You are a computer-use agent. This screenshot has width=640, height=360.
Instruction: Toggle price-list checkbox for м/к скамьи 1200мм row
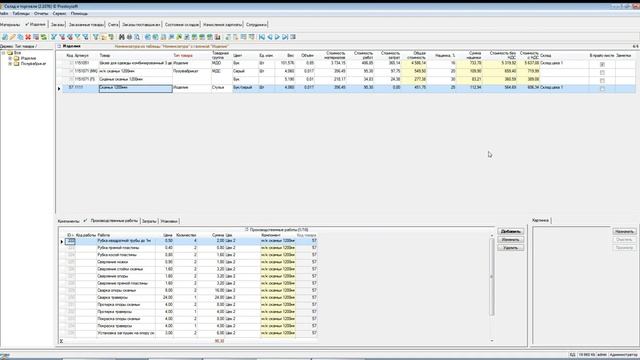tap(602, 72)
